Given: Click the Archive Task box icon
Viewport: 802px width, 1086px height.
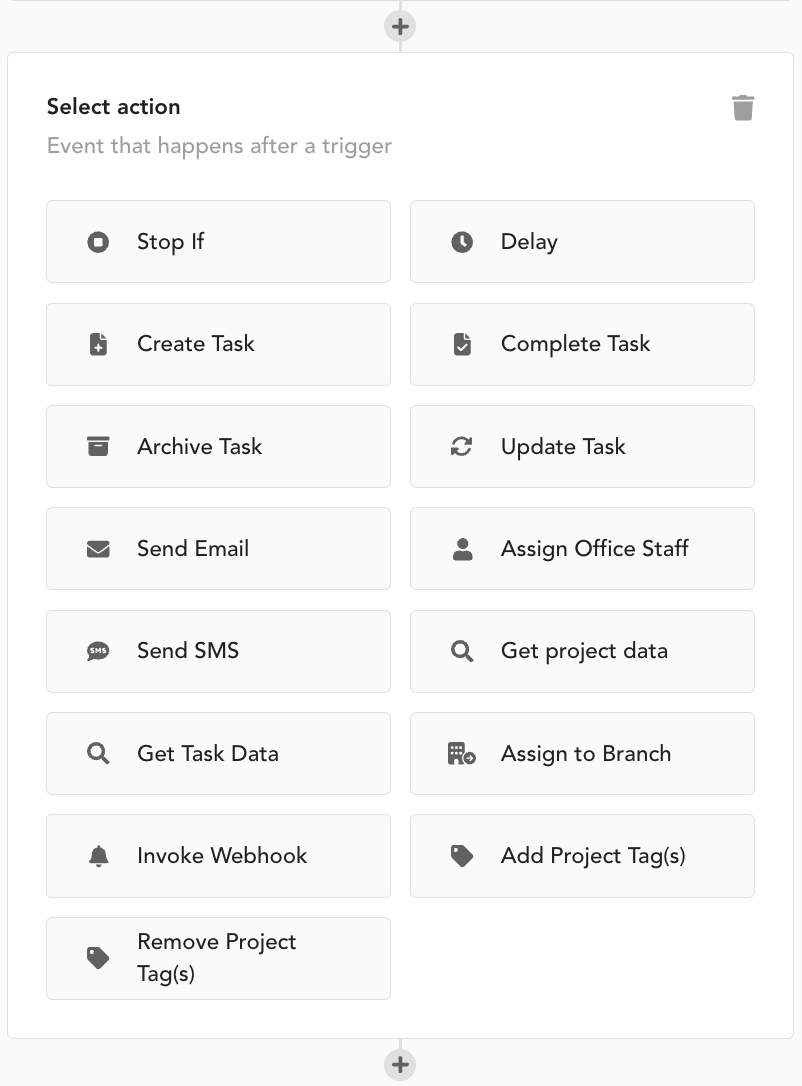Looking at the screenshot, I should pos(98,446).
